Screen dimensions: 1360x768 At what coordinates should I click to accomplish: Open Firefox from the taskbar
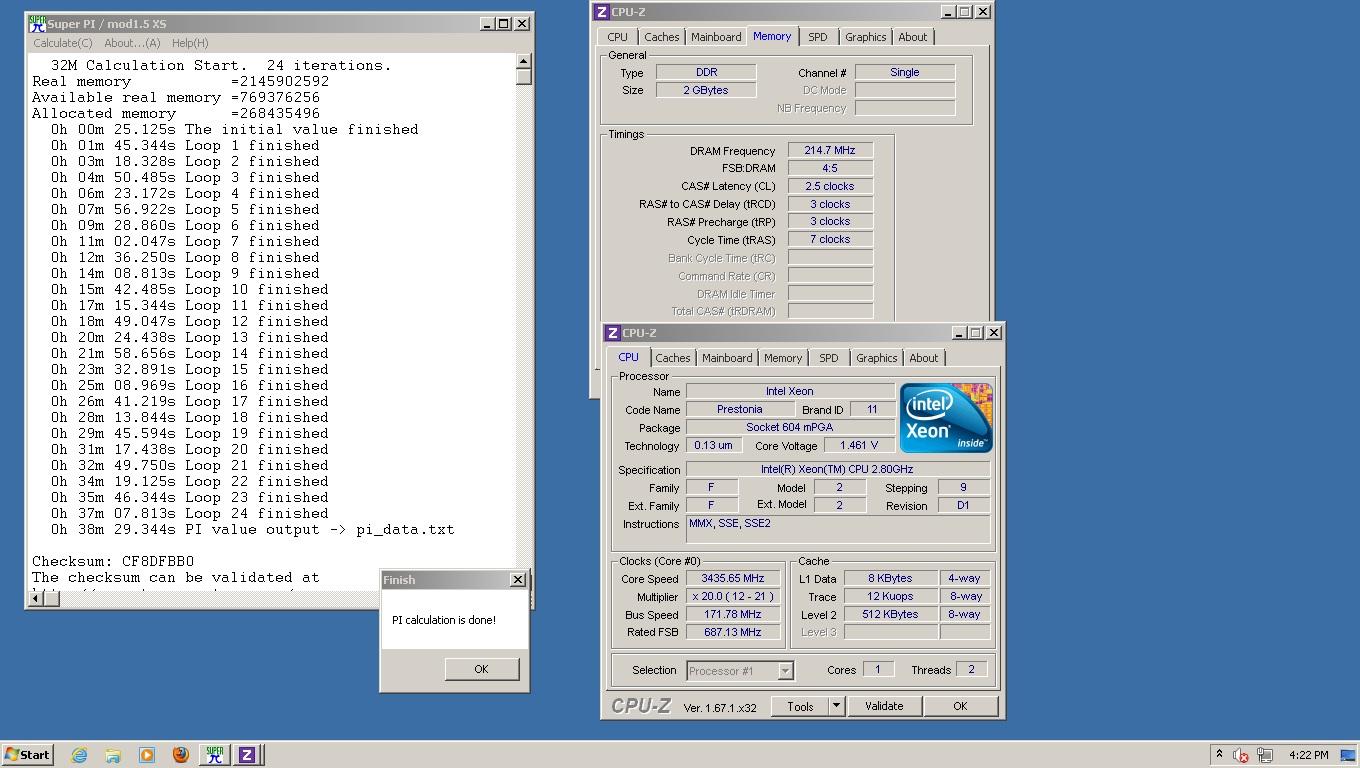click(x=181, y=755)
